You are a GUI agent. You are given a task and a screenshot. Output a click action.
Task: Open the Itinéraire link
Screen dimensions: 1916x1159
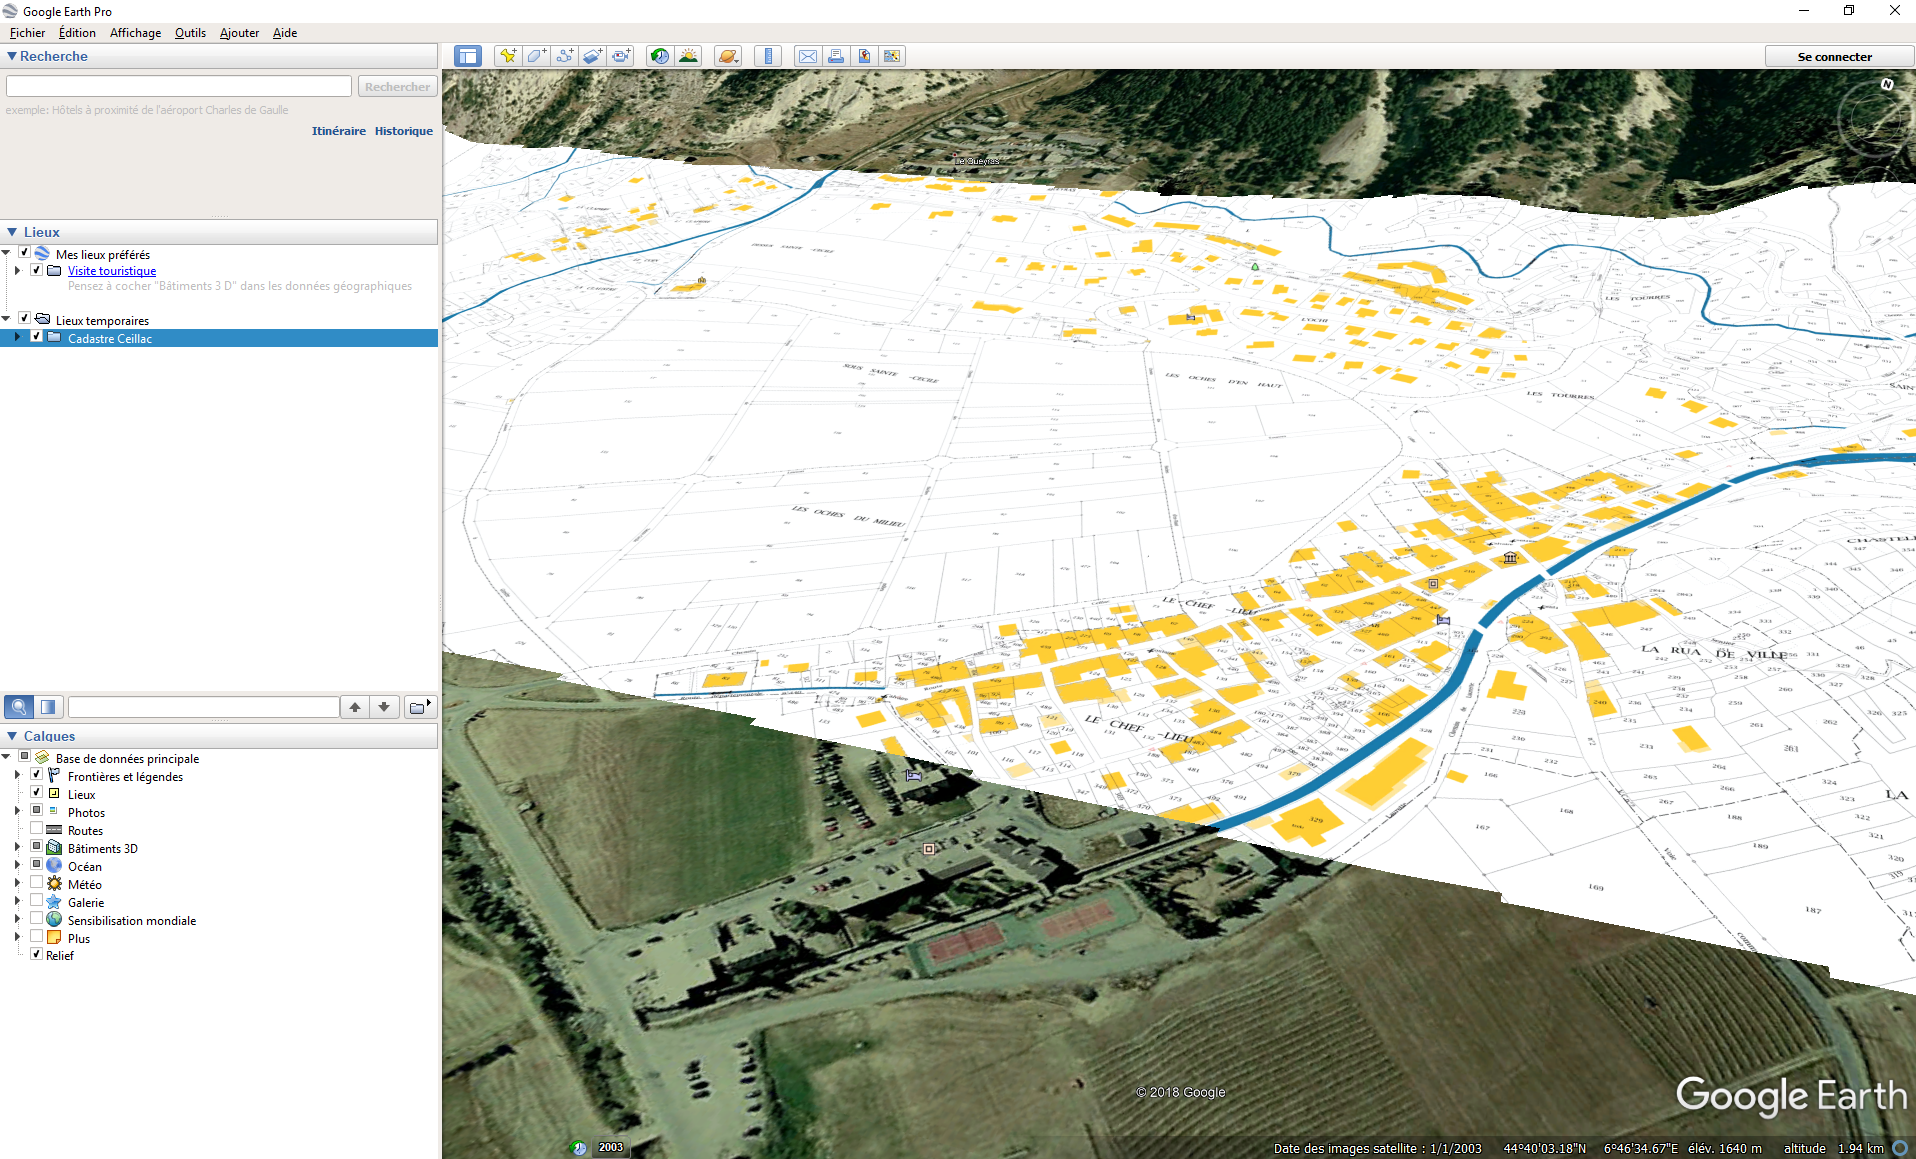point(339,131)
